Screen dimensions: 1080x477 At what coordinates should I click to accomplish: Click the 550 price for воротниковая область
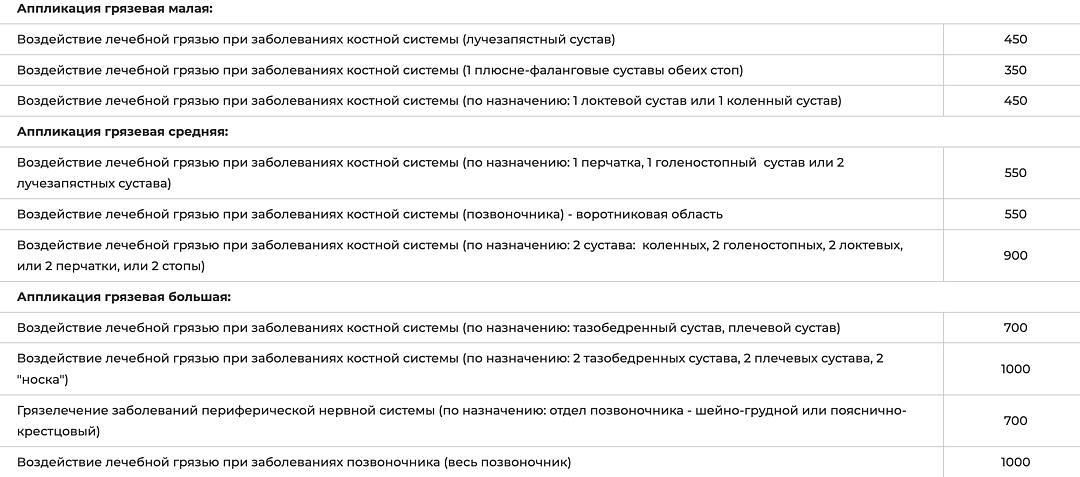1015,214
